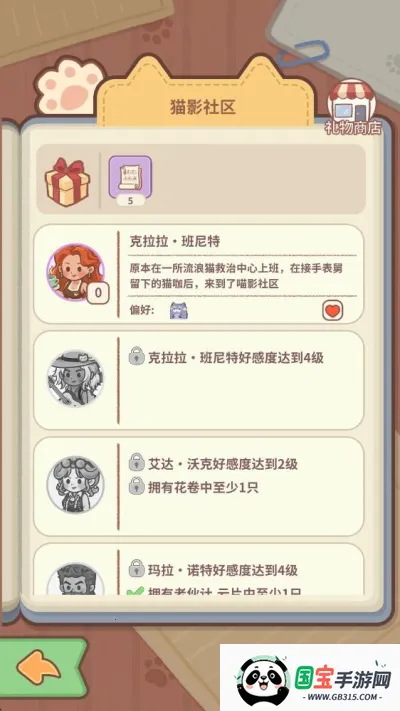Viewport: 400px width, 711px height.
Task: Tap the locked curly hair character avatar
Action: point(75,484)
